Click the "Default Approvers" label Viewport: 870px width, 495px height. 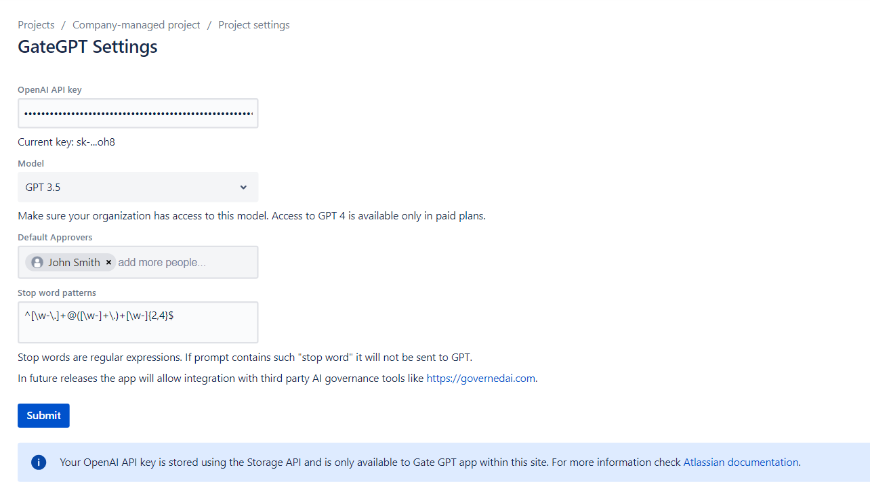click(54, 237)
